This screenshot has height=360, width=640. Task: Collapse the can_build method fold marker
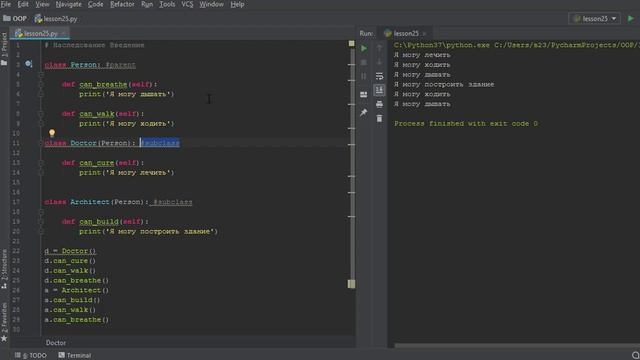pyautogui.click(x=41, y=222)
